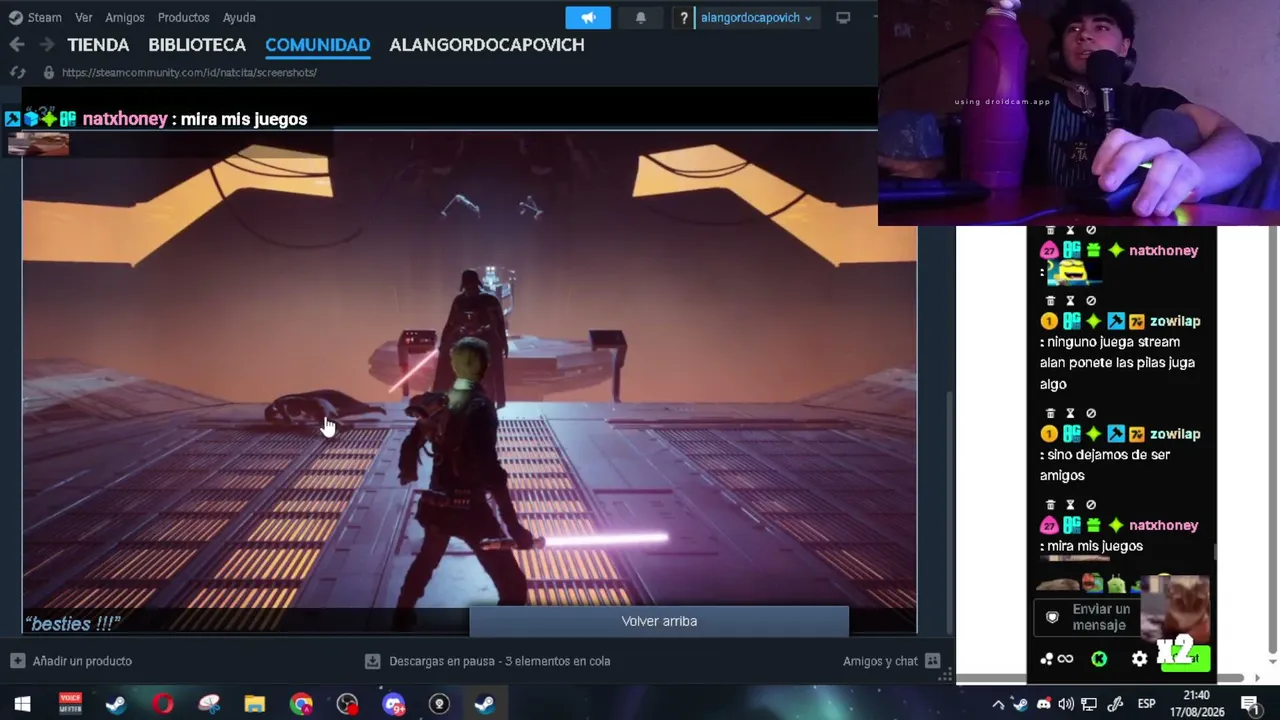Click natxhoney name on last "mira mis juegos" chat message
This screenshot has width=1280, height=720.
1163,525
